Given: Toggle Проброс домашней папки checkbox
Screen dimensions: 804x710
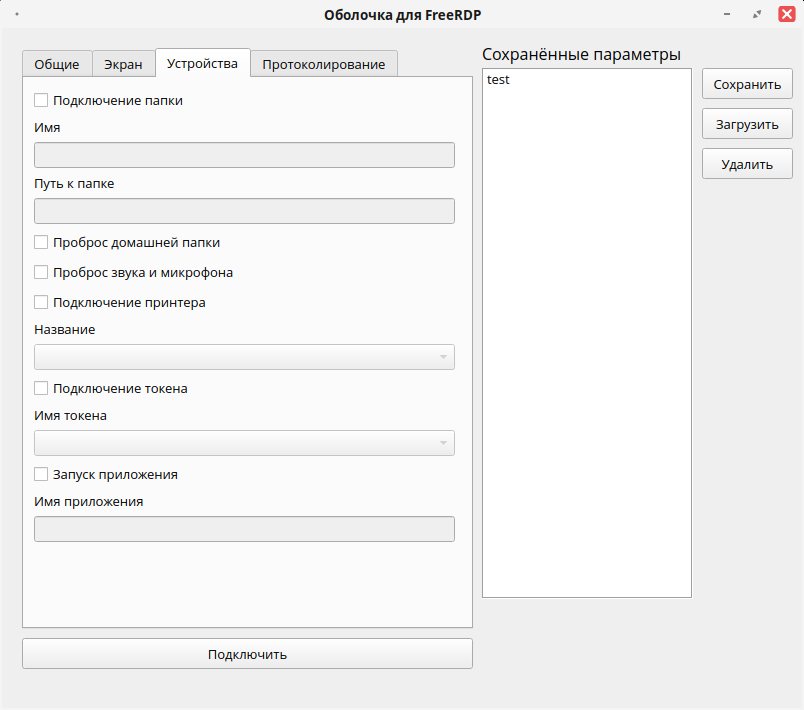Looking at the screenshot, I should click(x=41, y=242).
